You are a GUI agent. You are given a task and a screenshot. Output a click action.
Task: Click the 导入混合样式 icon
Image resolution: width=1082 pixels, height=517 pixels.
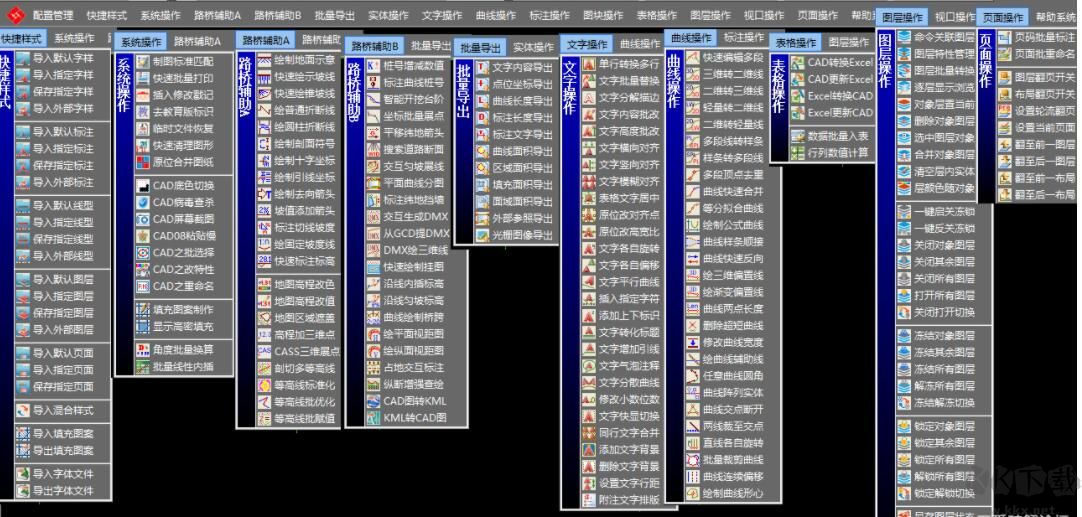tap(23, 411)
